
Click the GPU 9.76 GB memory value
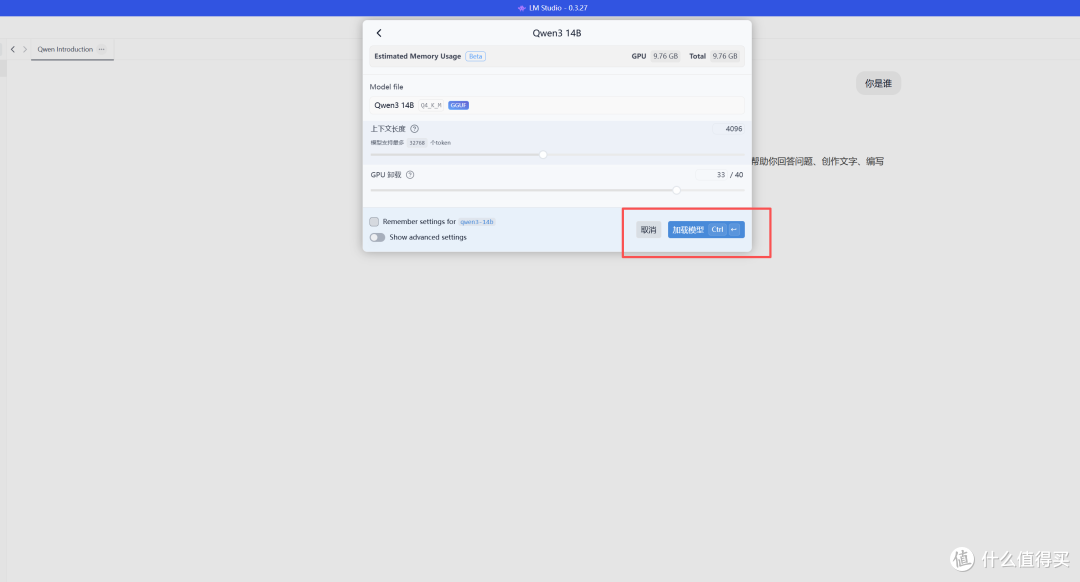[x=665, y=56]
